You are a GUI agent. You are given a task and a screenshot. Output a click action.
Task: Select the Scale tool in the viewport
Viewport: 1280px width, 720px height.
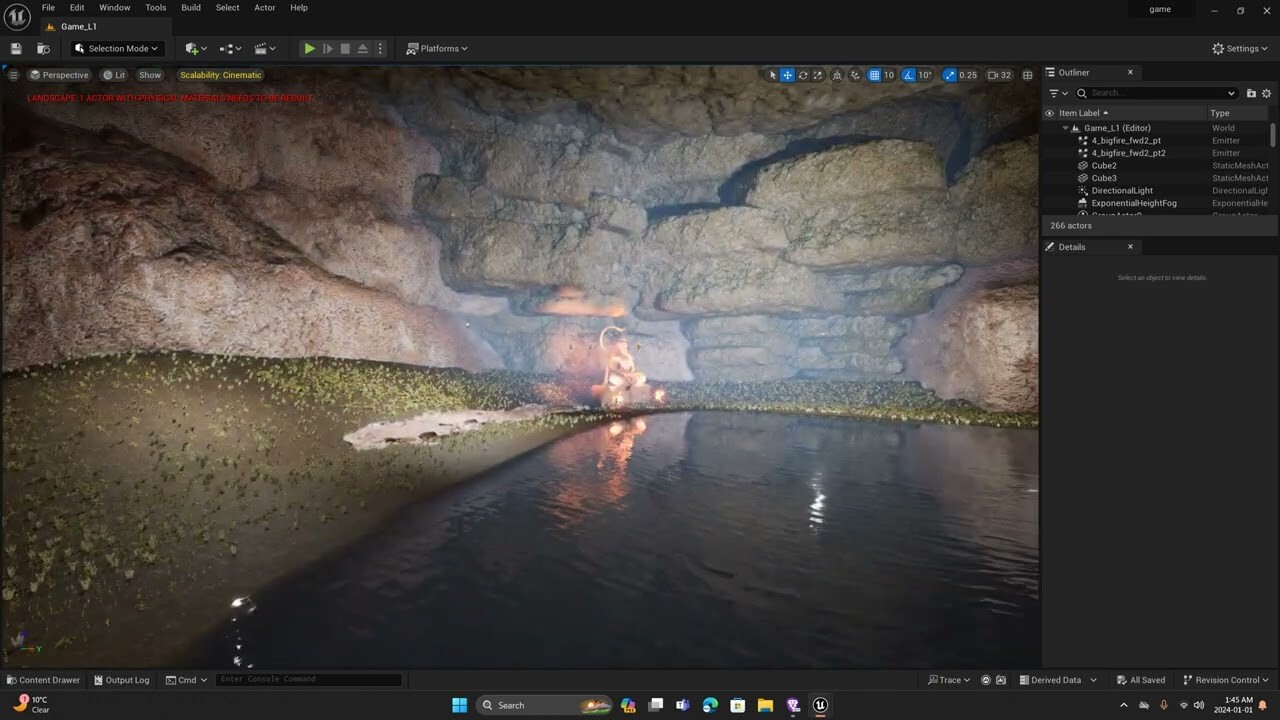(817, 75)
